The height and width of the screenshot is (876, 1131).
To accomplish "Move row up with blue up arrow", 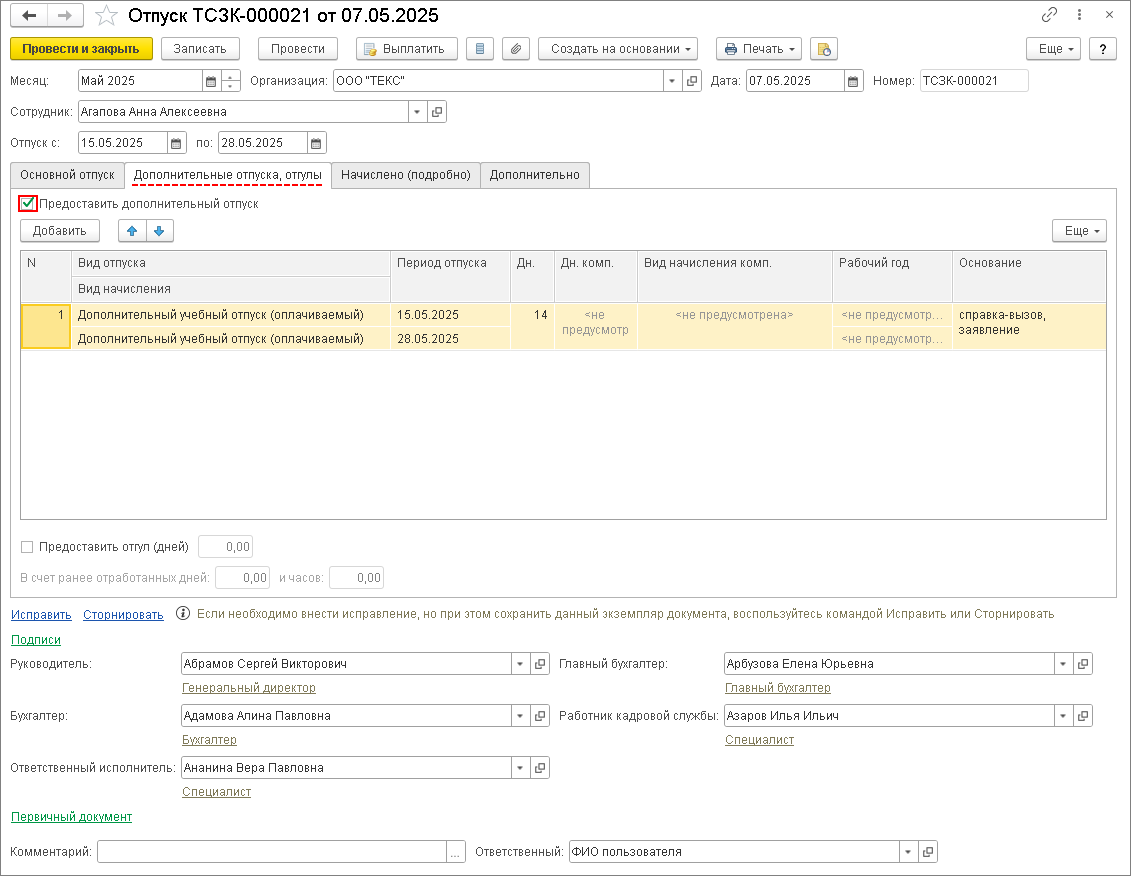I will tap(132, 231).
